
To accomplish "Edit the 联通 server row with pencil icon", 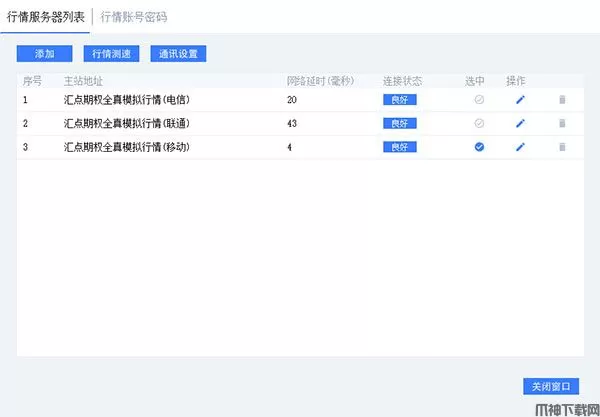I will [x=520, y=124].
